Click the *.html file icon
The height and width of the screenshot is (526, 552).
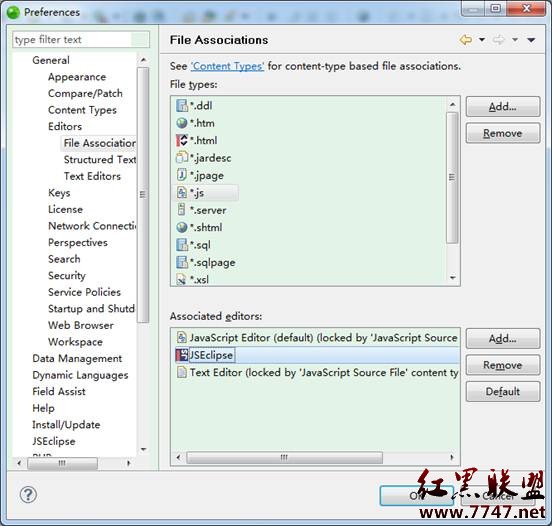pos(182,140)
